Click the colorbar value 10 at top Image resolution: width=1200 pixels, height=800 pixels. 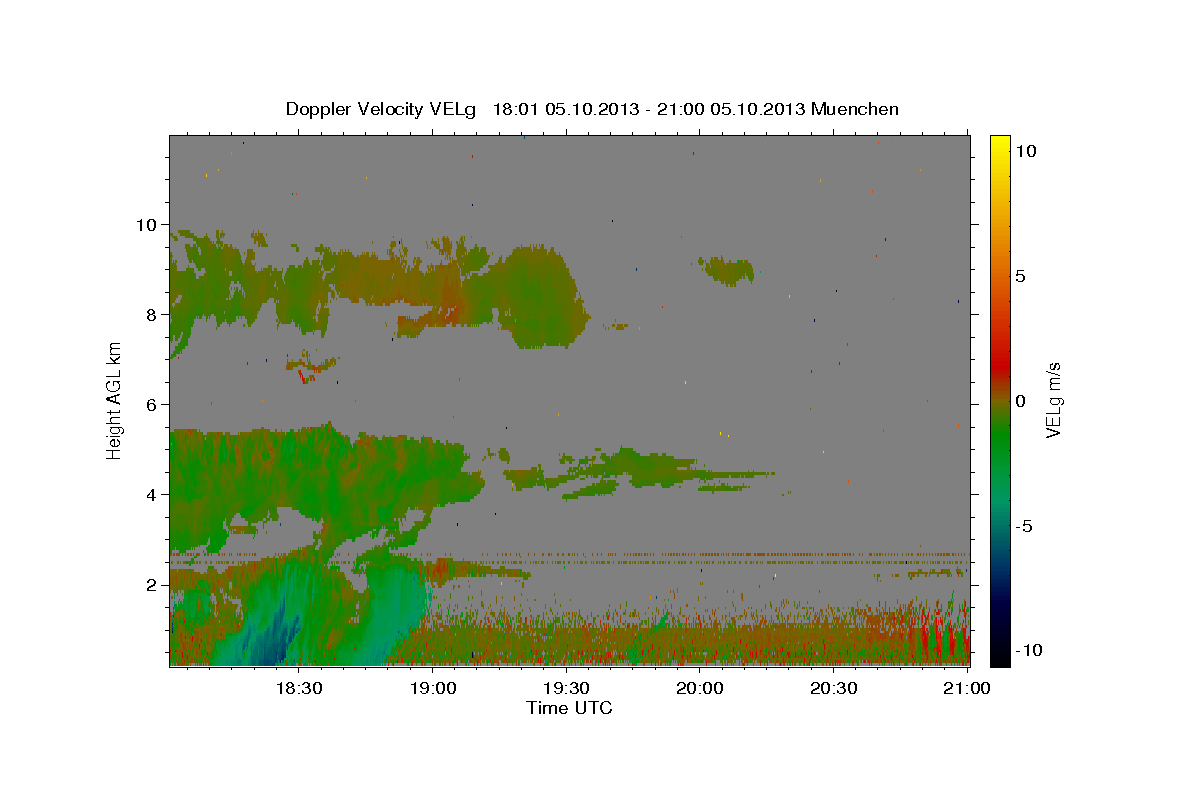coord(1026,150)
